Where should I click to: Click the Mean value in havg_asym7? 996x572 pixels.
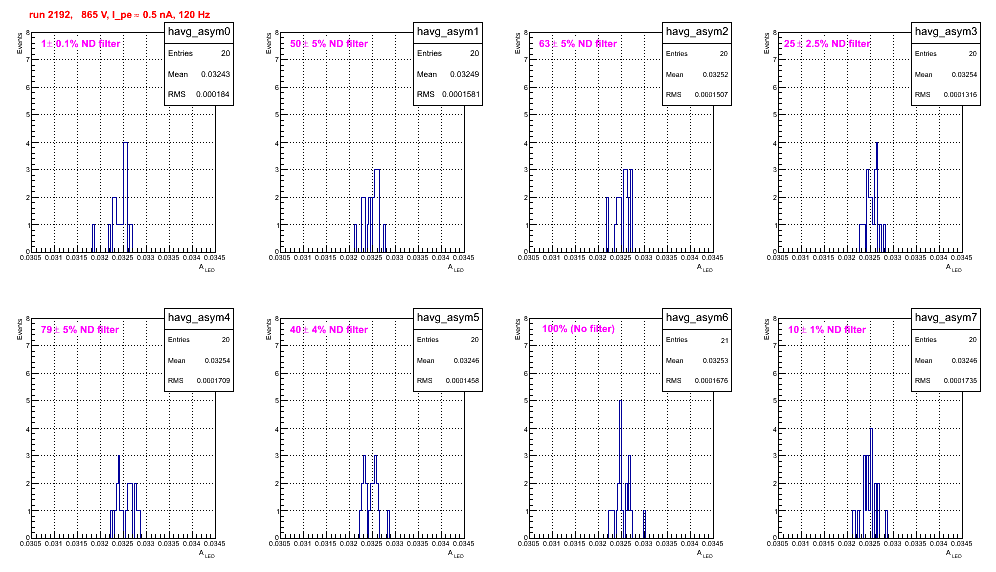tap(964, 360)
